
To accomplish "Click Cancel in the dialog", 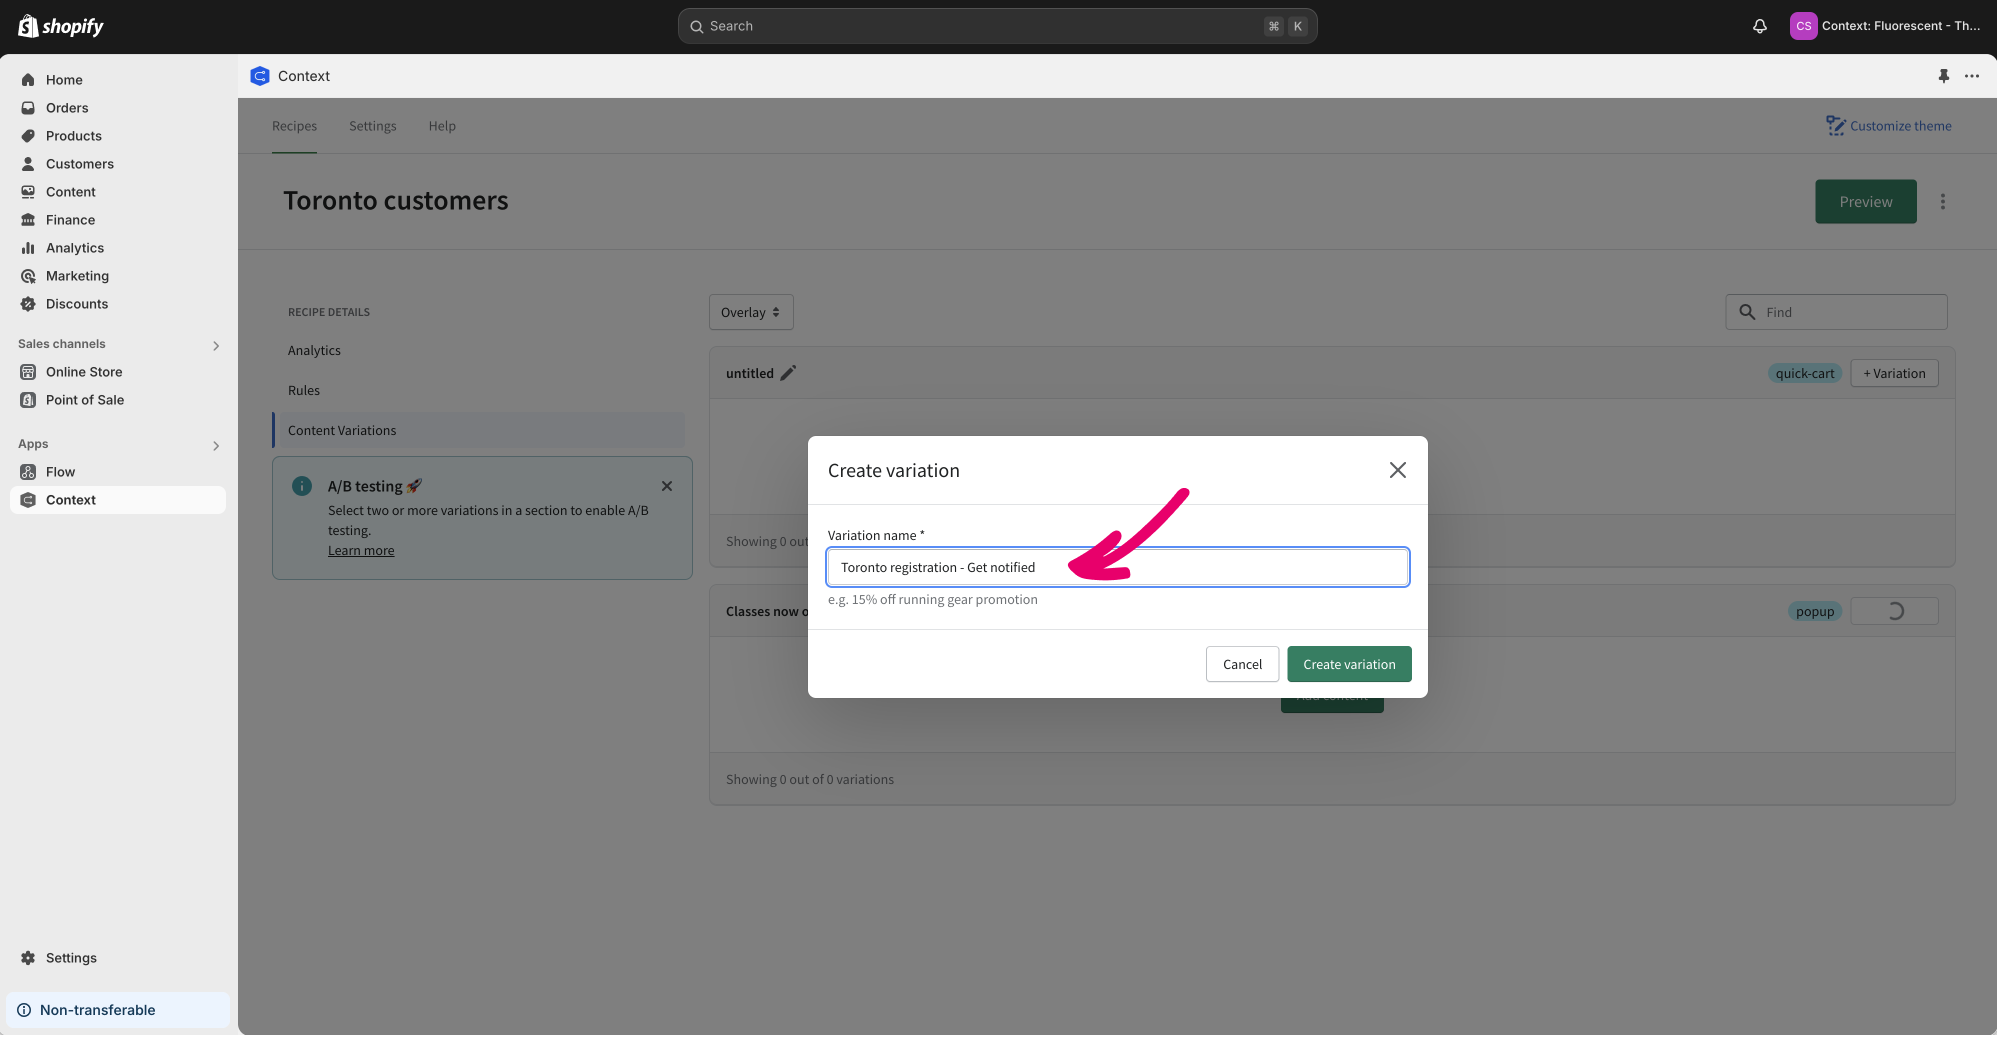I will [x=1241, y=664].
